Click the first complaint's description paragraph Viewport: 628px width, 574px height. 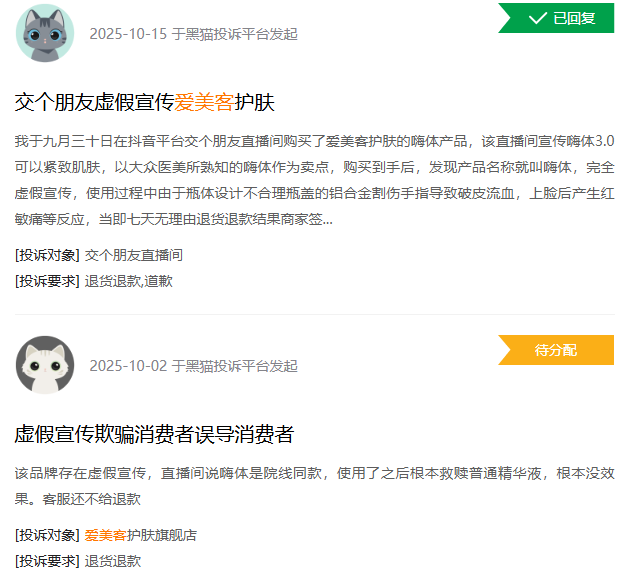coord(314,180)
